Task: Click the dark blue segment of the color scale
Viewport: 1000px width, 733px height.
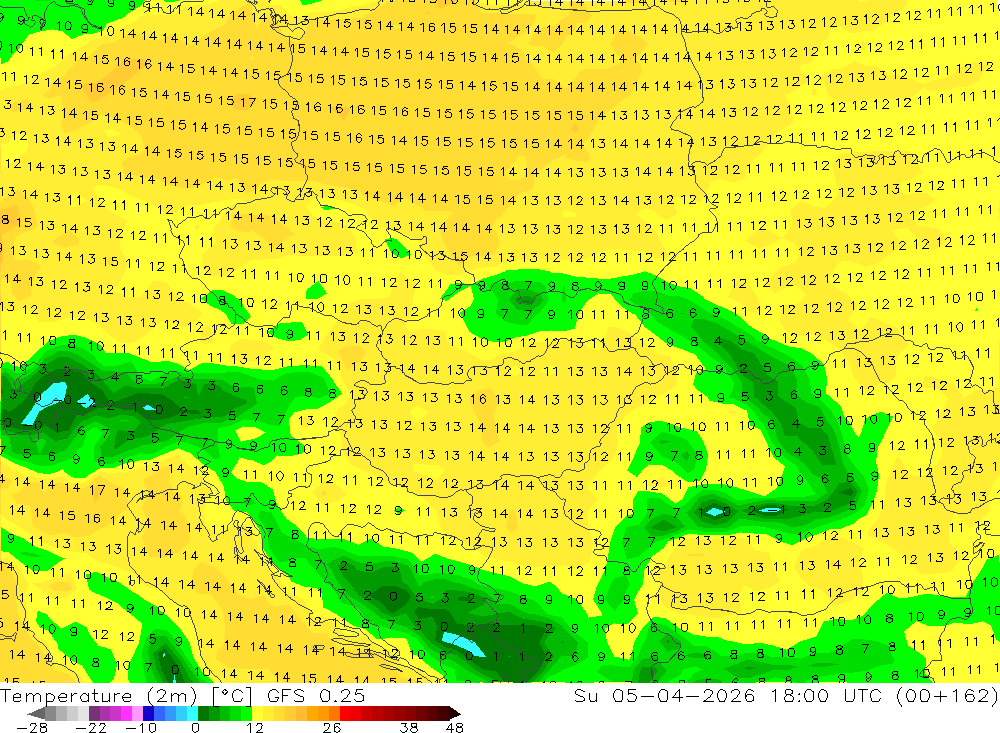Action: [x=148, y=713]
